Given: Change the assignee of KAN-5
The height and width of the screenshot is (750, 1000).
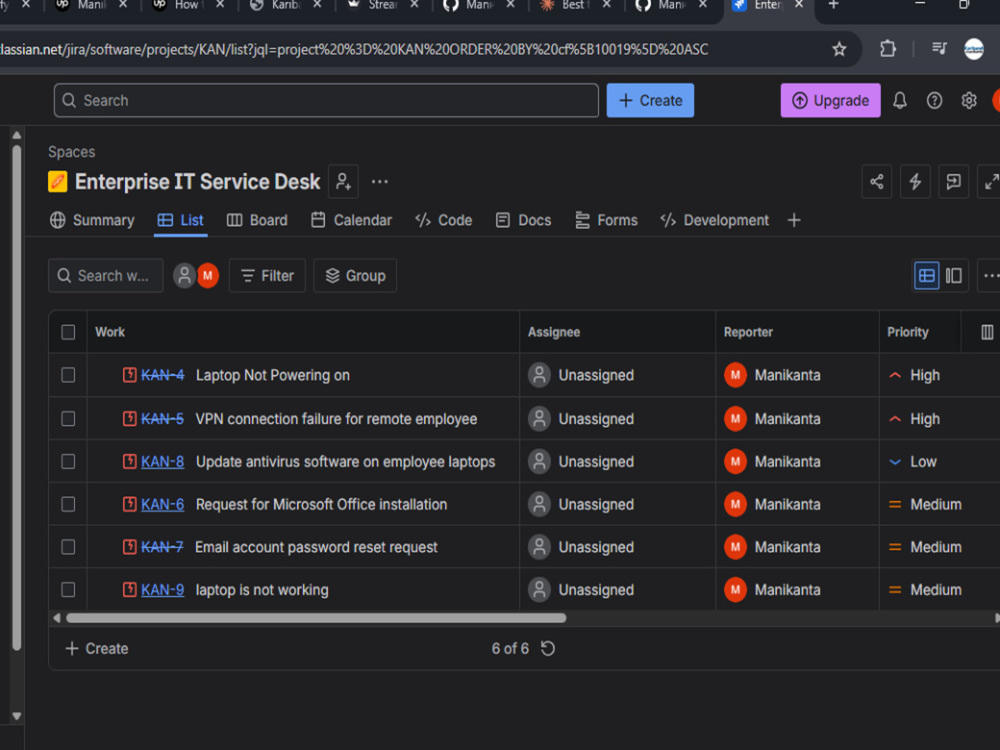Looking at the screenshot, I should point(581,419).
